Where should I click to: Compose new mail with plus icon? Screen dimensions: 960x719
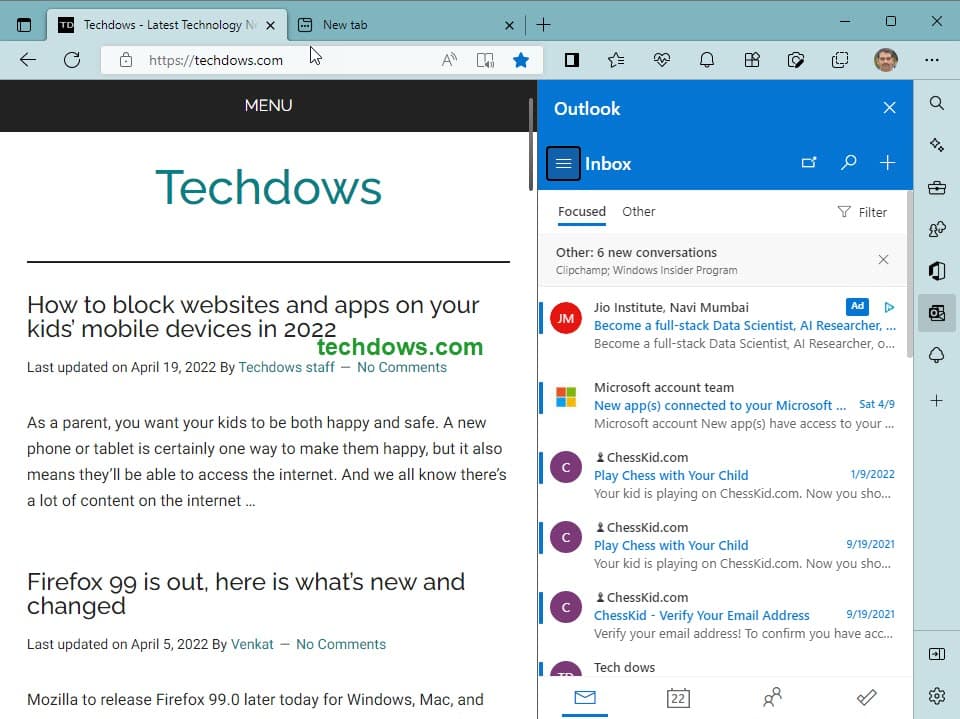tap(888, 163)
